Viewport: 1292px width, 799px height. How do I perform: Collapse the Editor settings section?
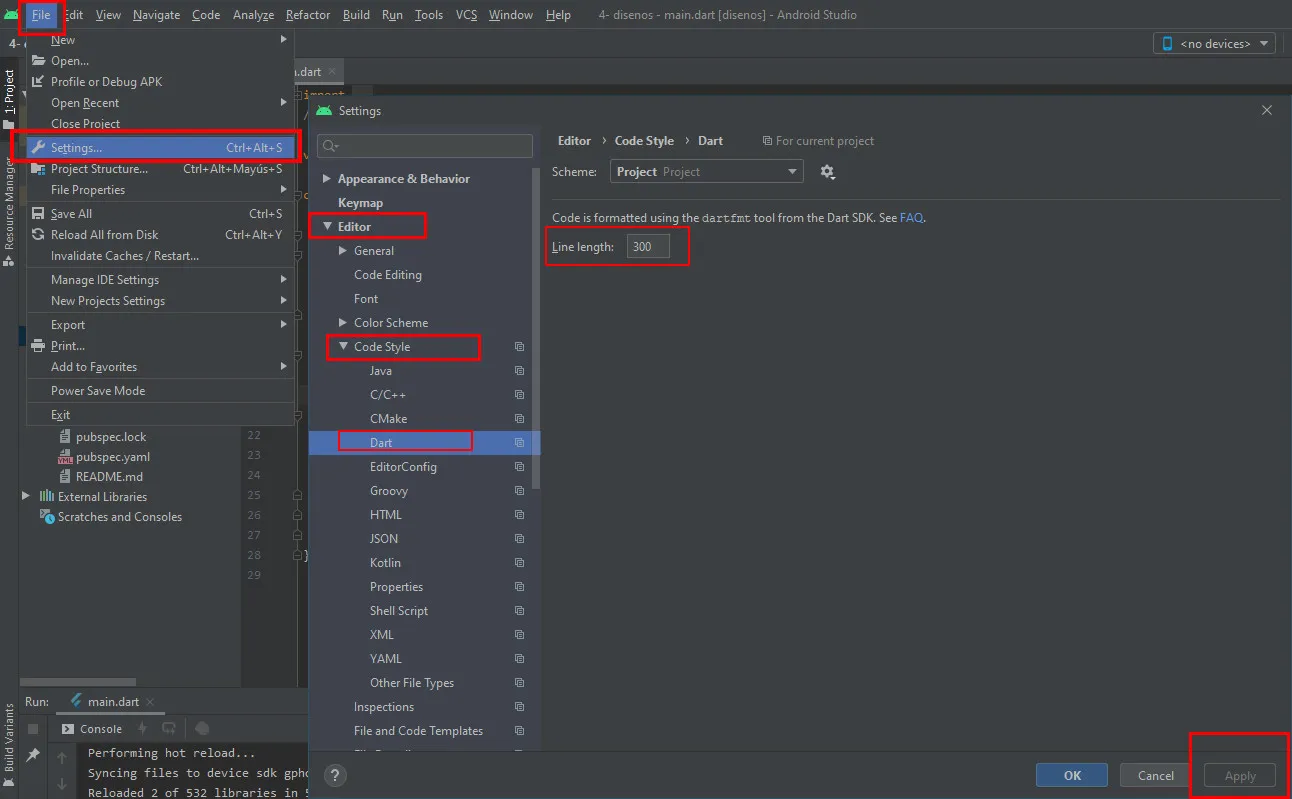point(327,227)
